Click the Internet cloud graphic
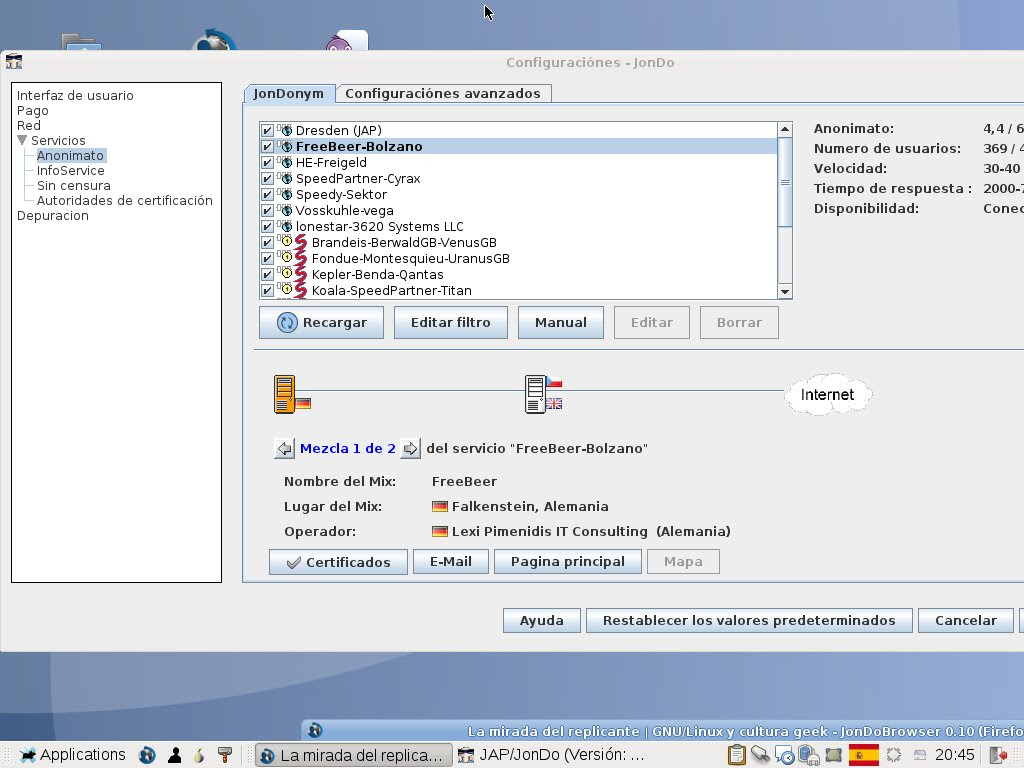The image size is (1024, 768). pyautogui.click(x=827, y=394)
